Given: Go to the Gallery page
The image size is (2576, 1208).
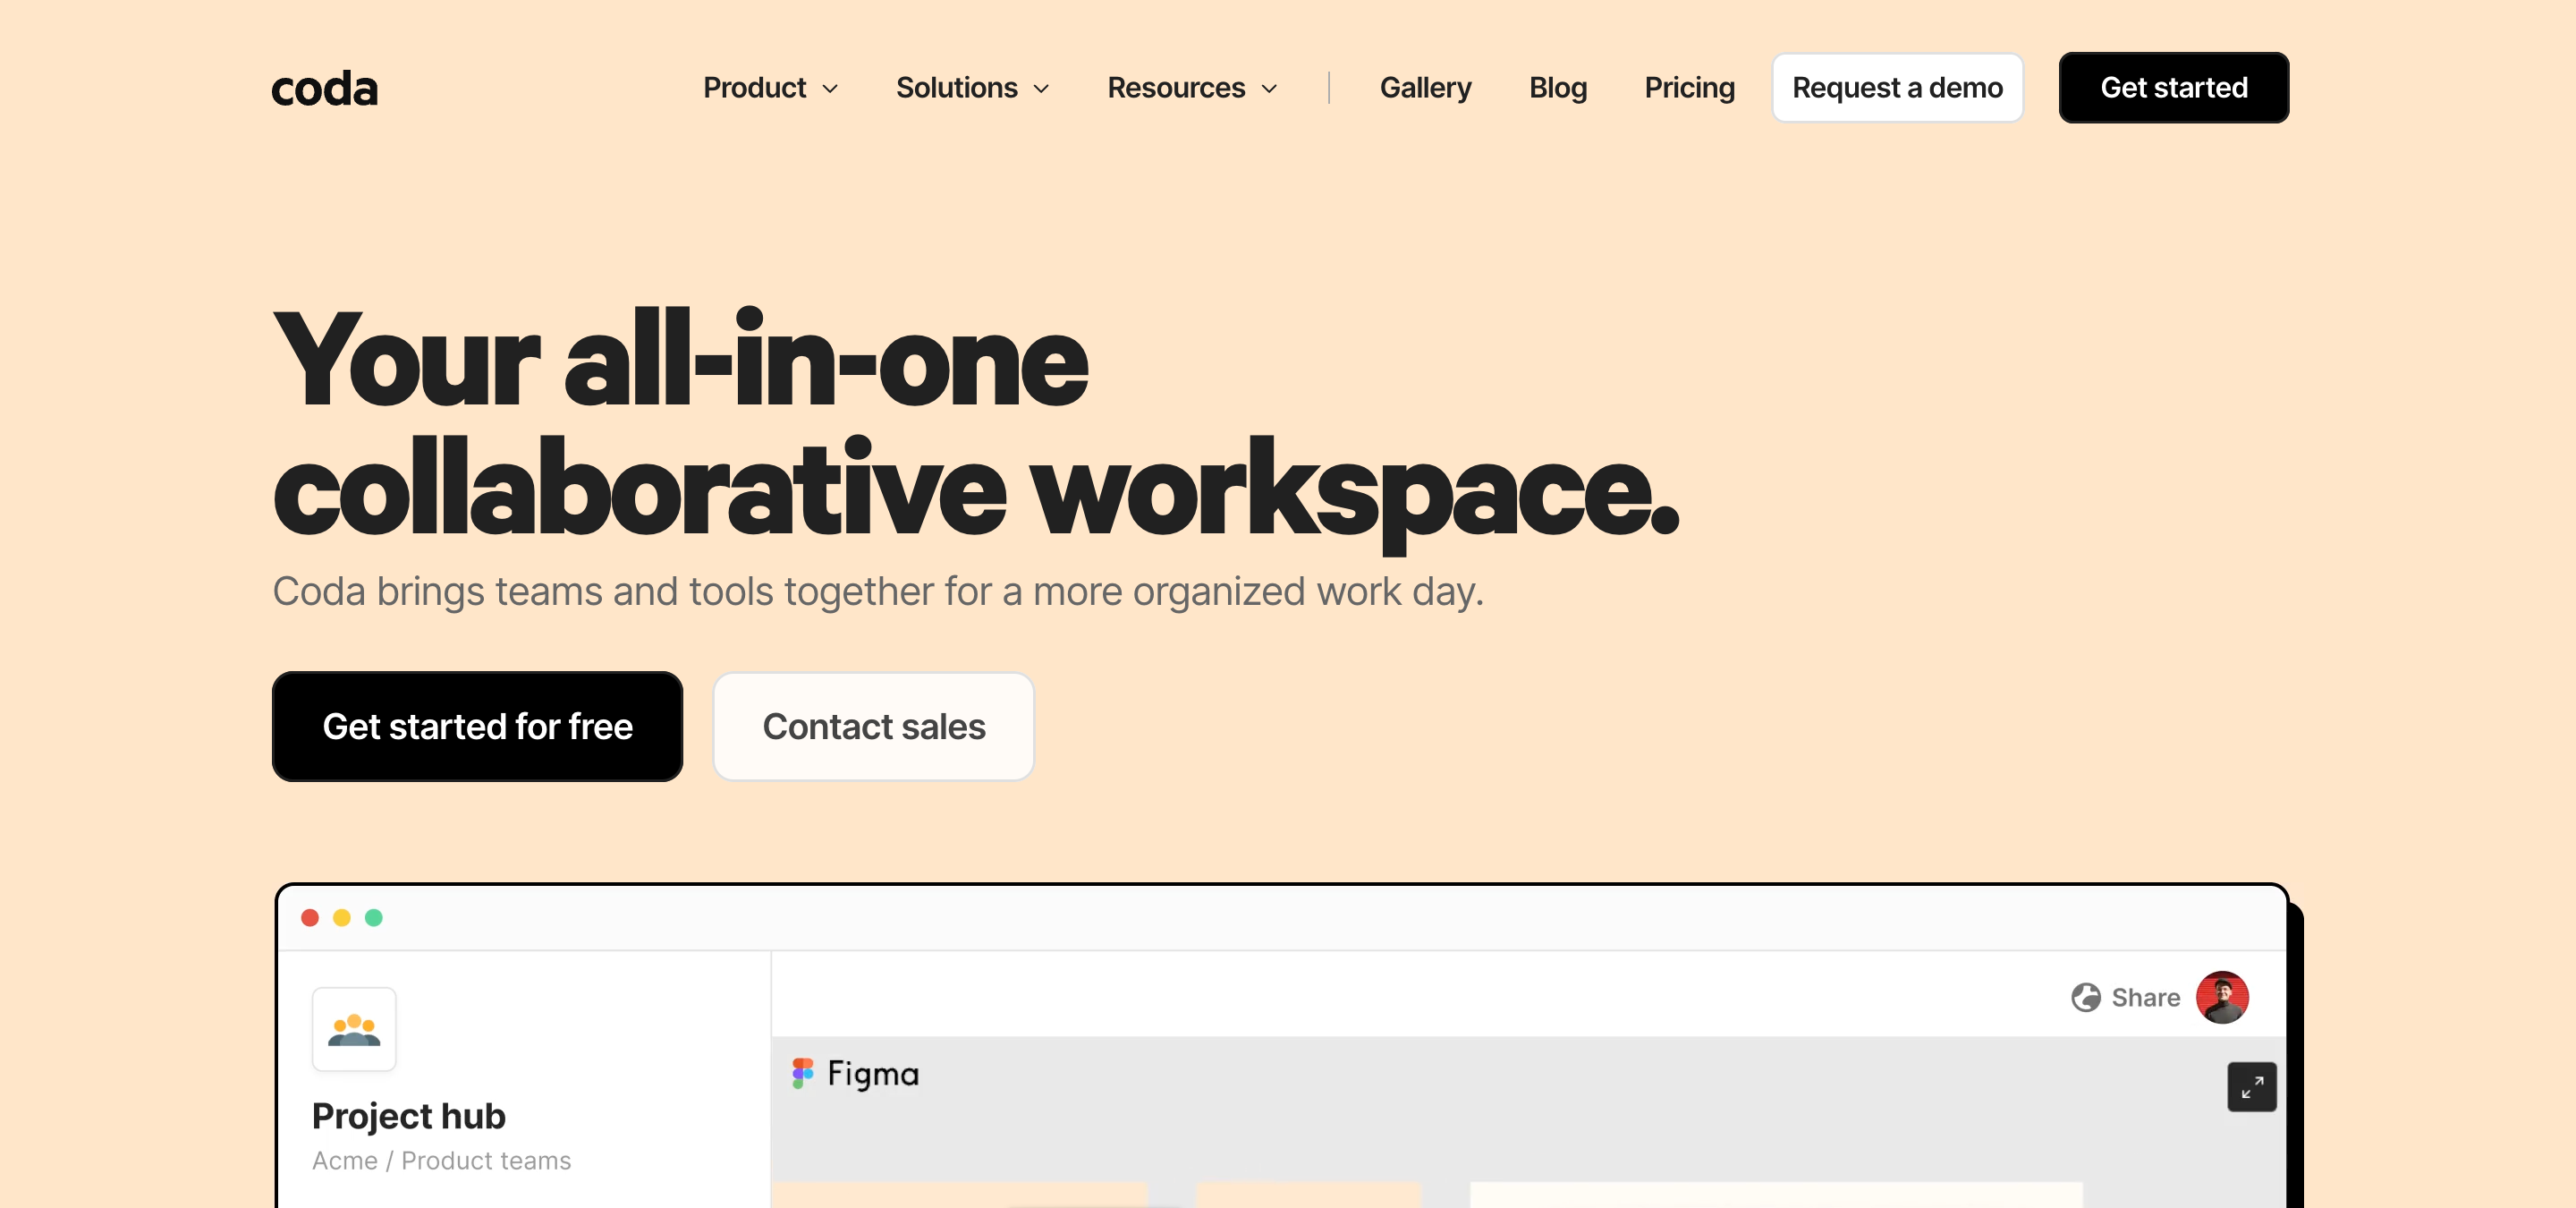Looking at the screenshot, I should pyautogui.click(x=1425, y=88).
